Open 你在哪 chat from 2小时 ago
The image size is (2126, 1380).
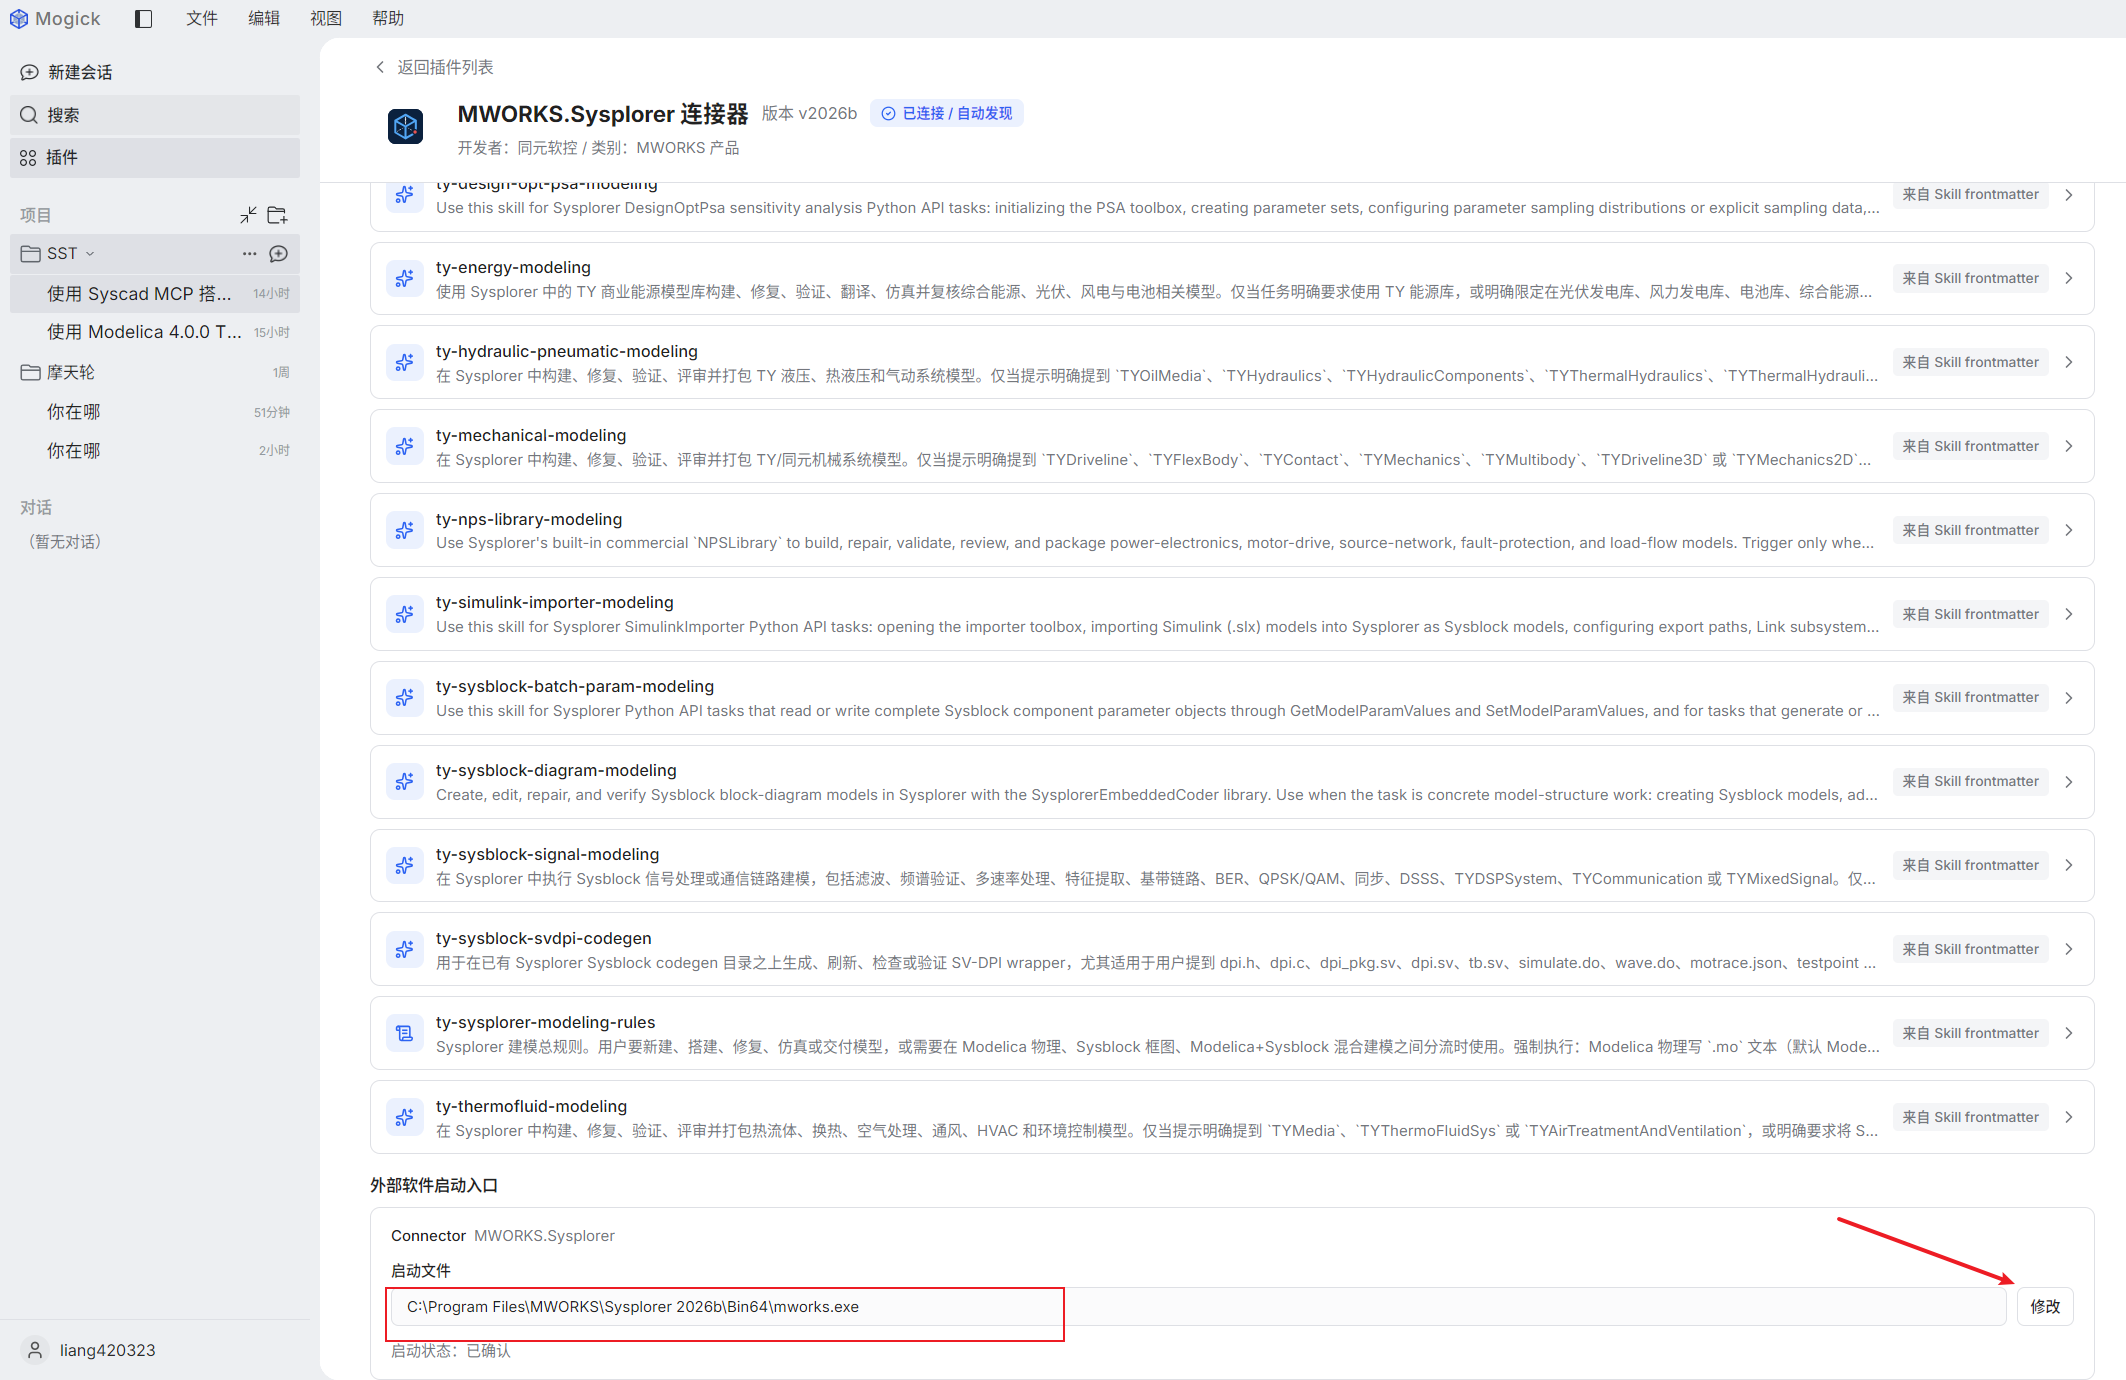tap(155, 451)
